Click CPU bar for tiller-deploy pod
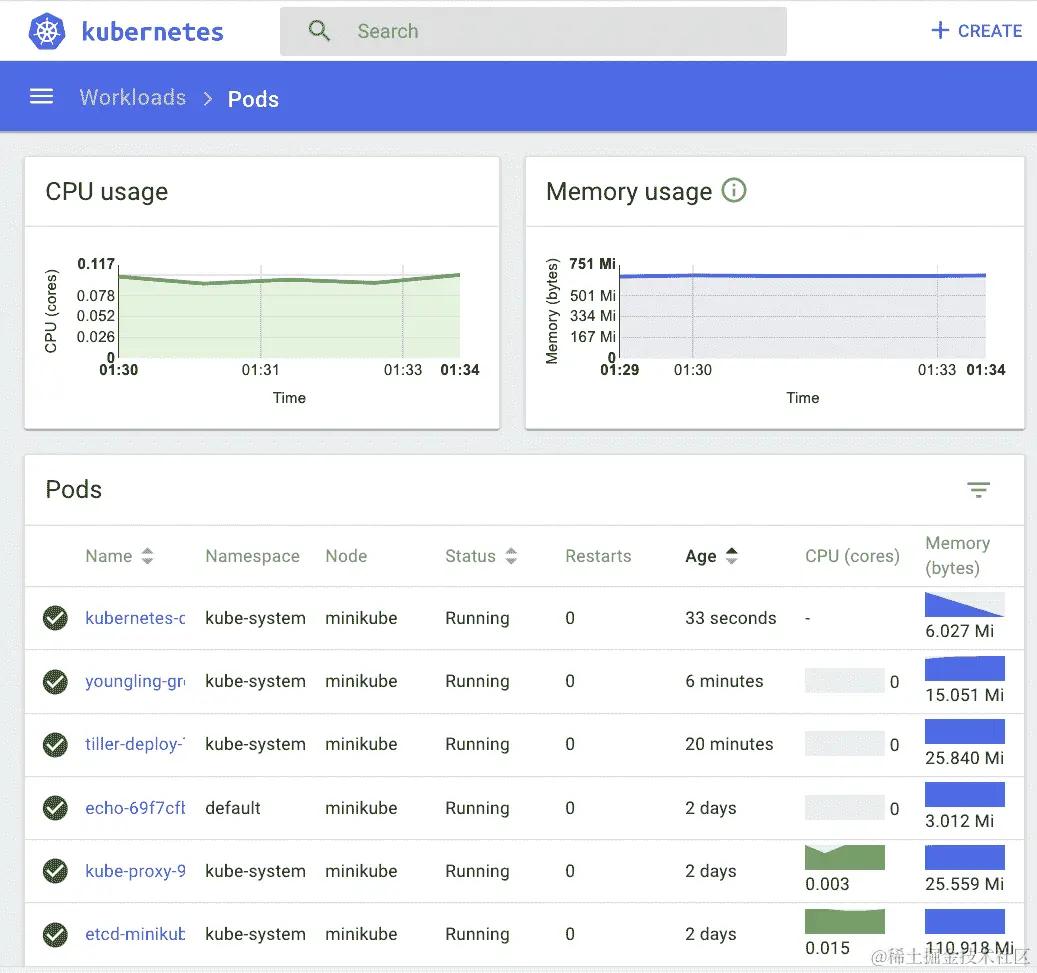 pyautogui.click(x=845, y=743)
